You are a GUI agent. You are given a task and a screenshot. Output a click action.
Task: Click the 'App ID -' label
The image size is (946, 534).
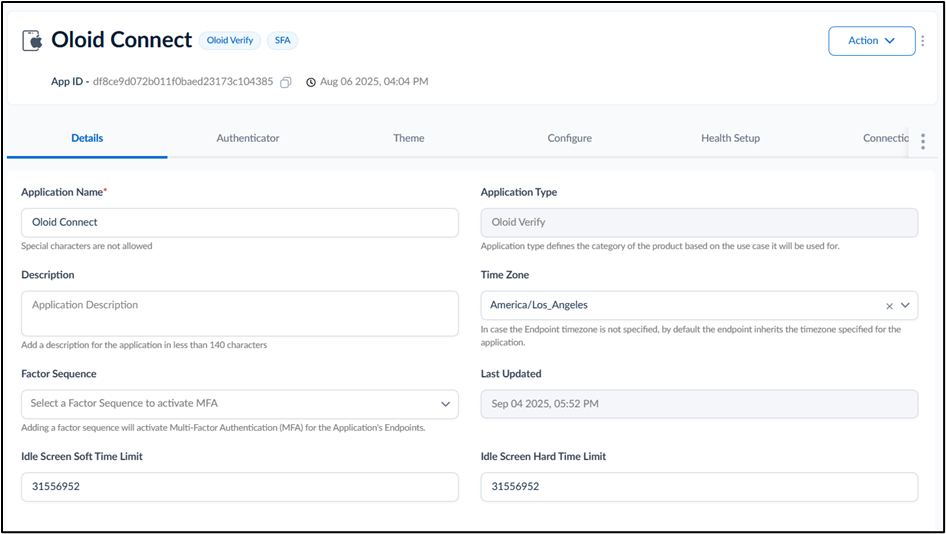point(70,81)
